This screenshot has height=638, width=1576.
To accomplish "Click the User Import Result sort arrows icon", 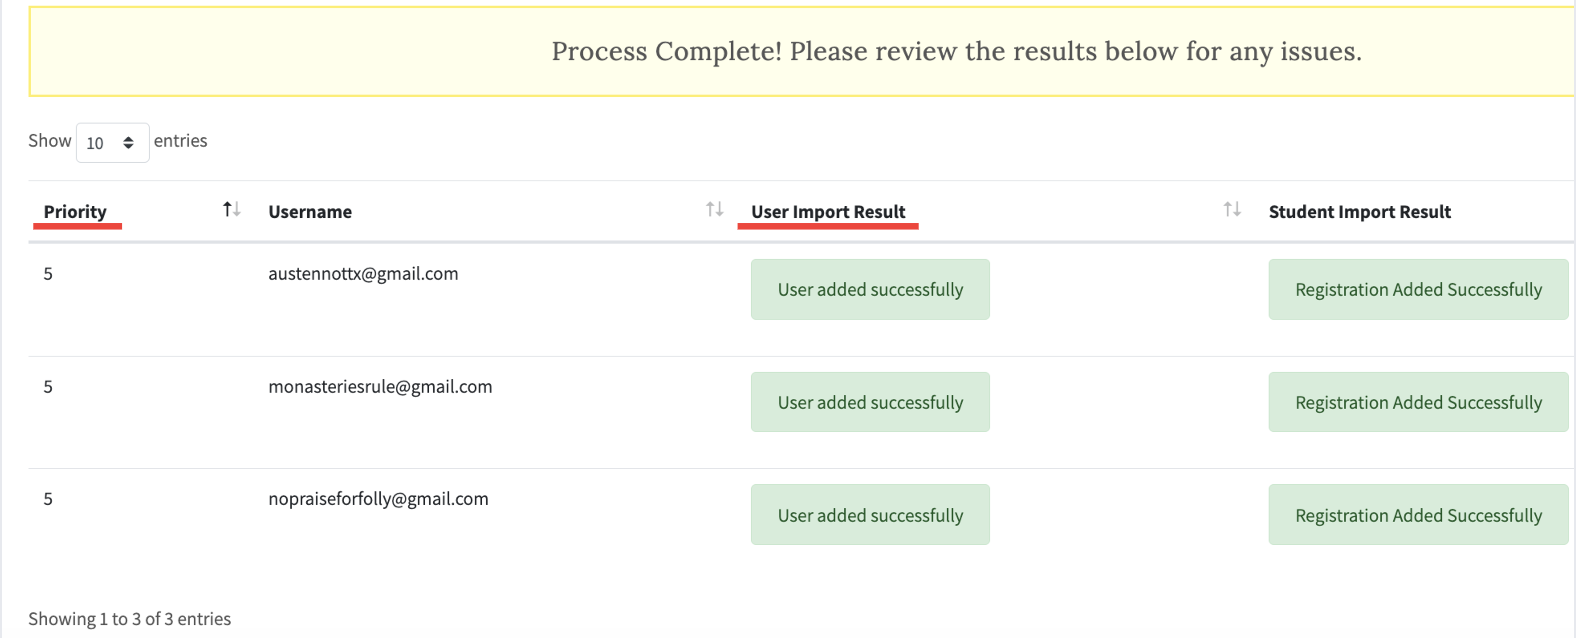I will (1232, 209).
